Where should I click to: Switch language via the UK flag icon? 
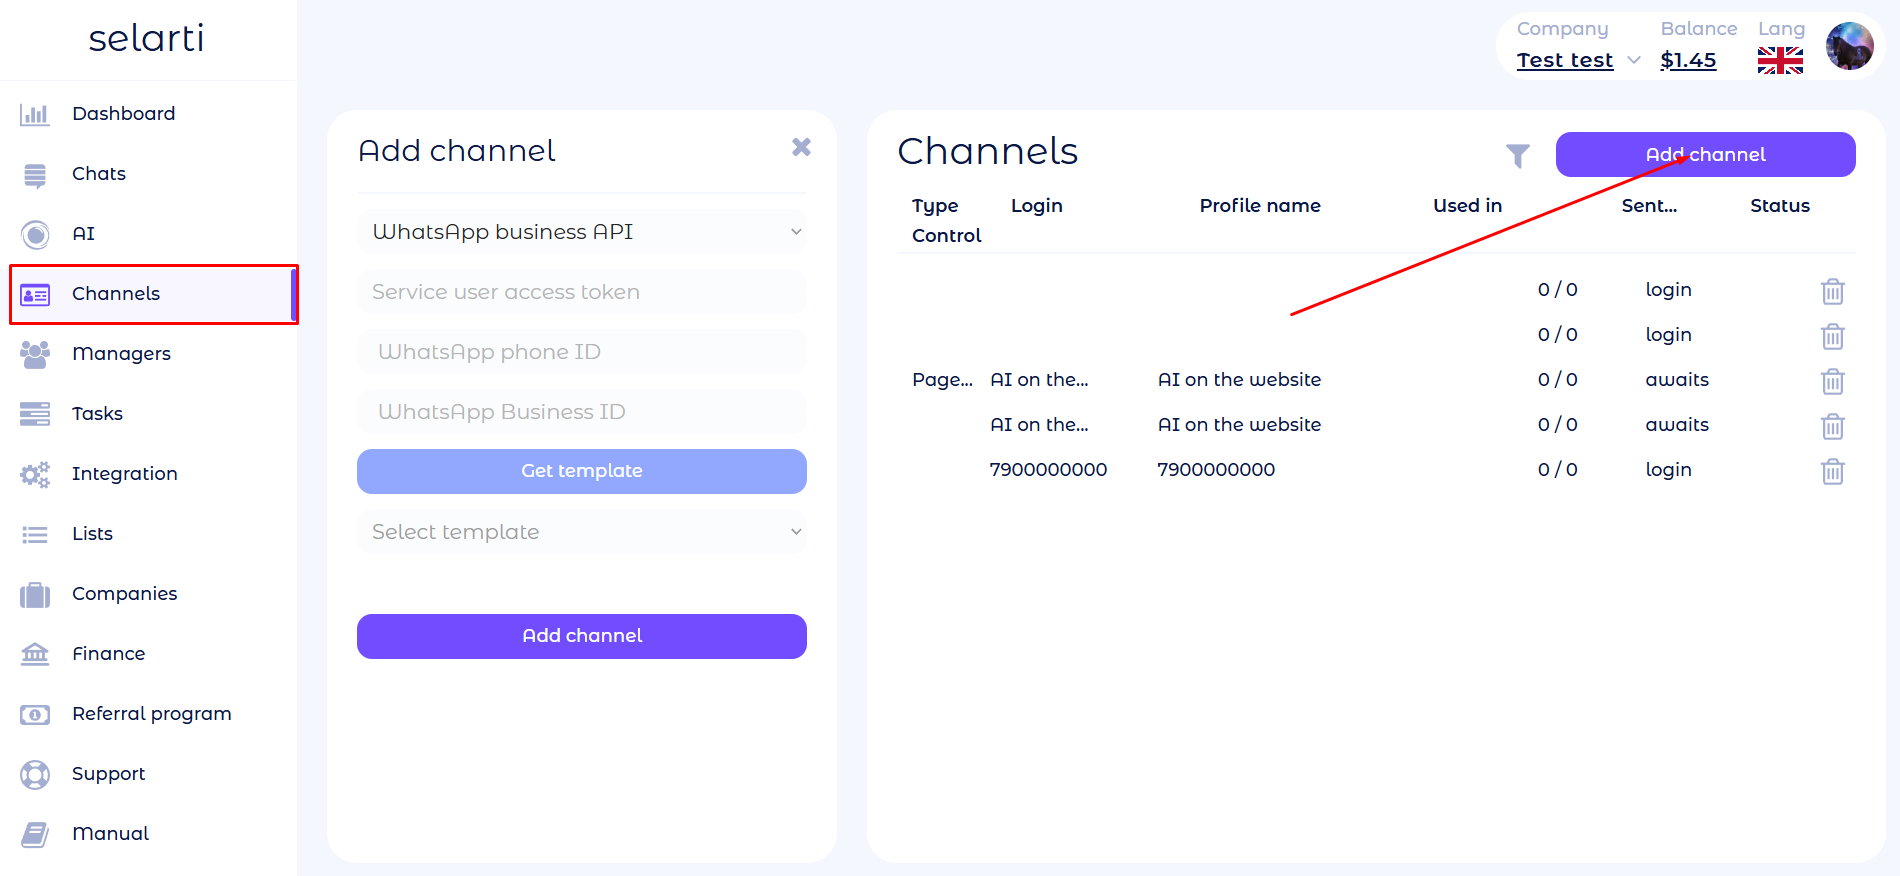[x=1780, y=61]
